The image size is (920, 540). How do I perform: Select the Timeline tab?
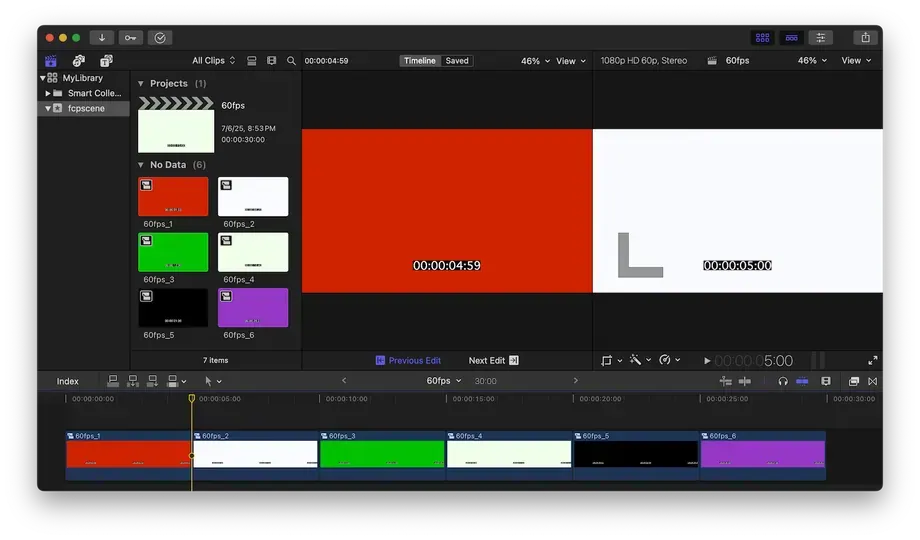tap(420, 60)
